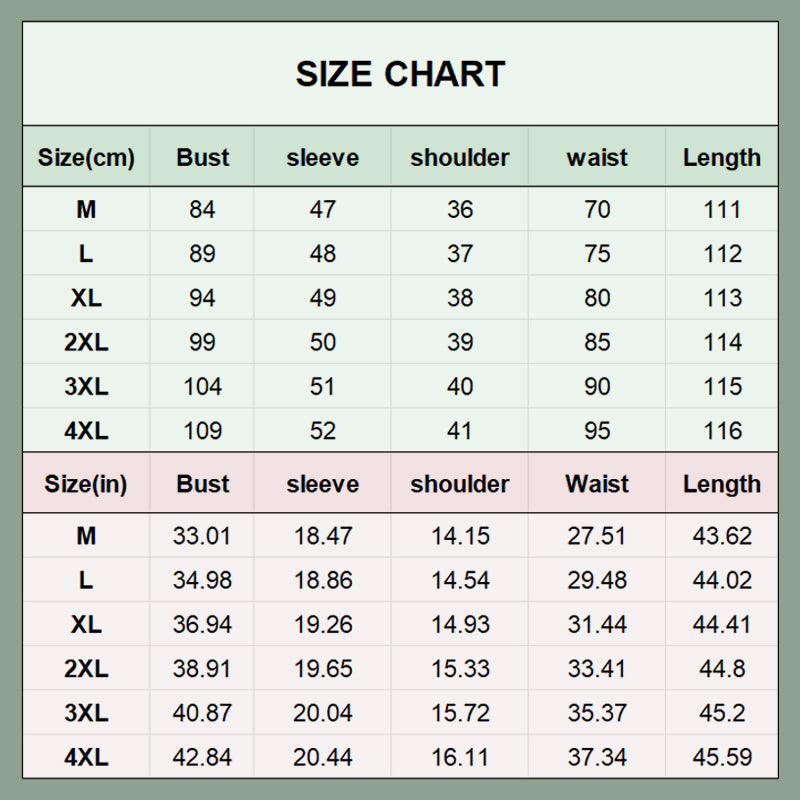Click the M row label in the cm table
This screenshot has width=800, height=800.
tap(86, 210)
